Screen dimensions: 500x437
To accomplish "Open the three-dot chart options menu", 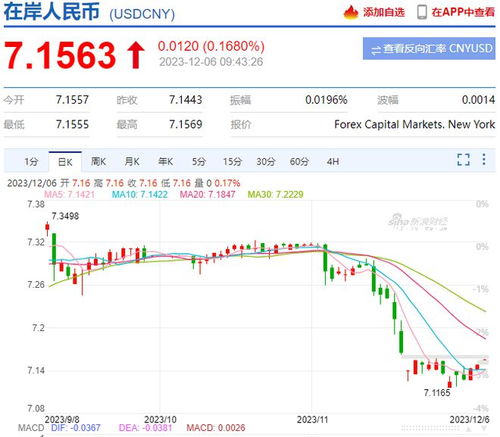I will (x=484, y=159).
